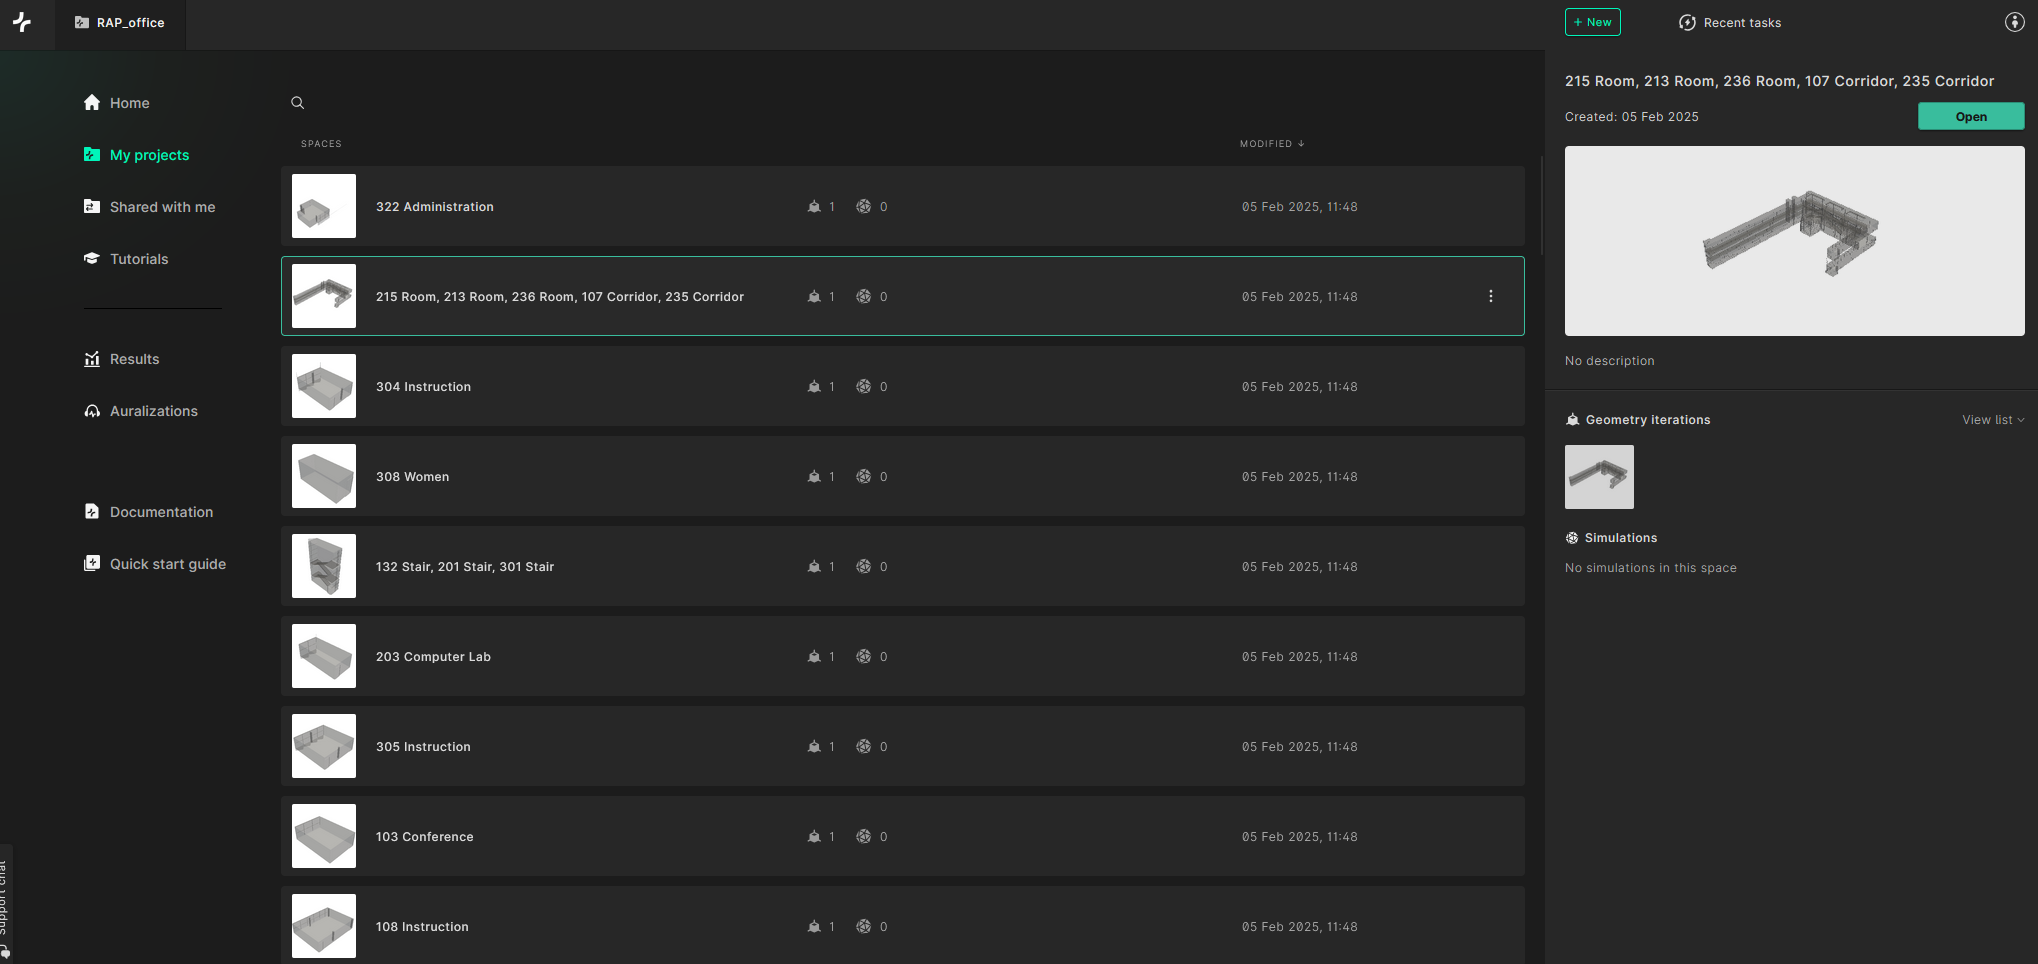2038x964 pixels.
Task: Go to Shared with me
Action: click(x=150, y=207)
